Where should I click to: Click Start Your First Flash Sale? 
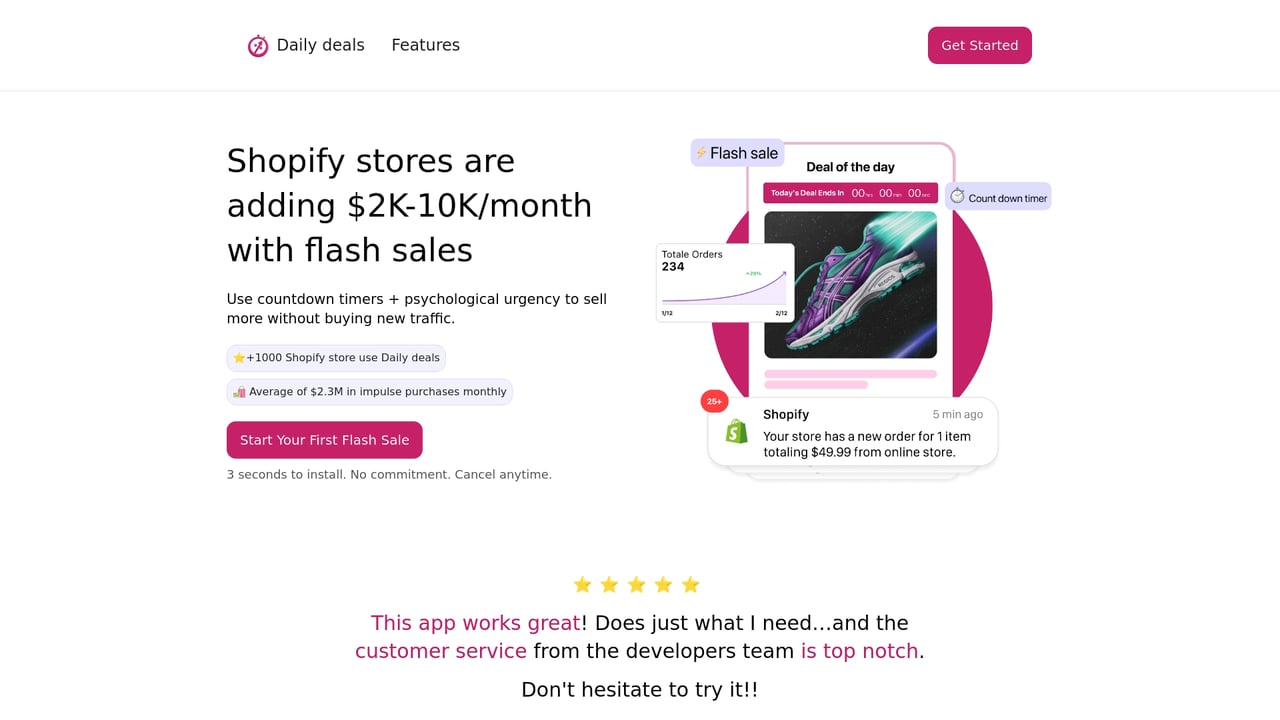[x=324, y=440]
